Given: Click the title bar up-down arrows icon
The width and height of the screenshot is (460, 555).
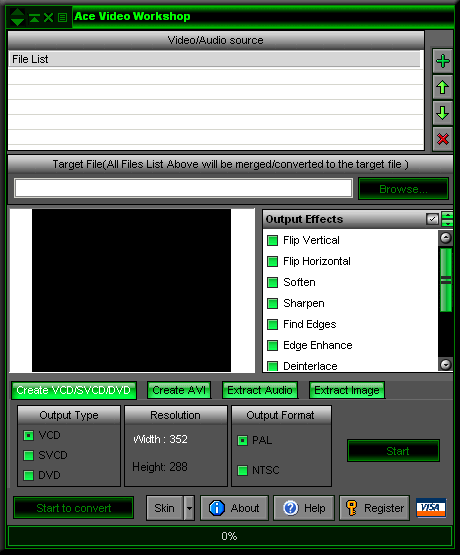Looking at the screenshot, I should 17,17.
